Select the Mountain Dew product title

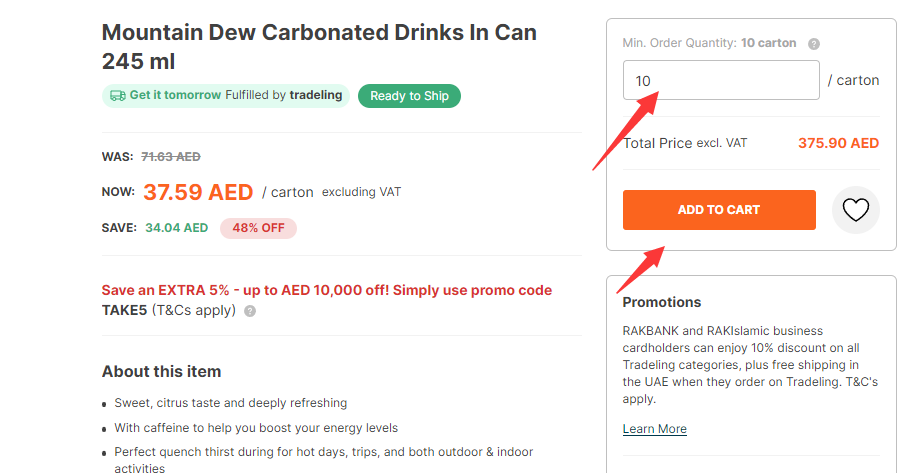coord(319,46)
